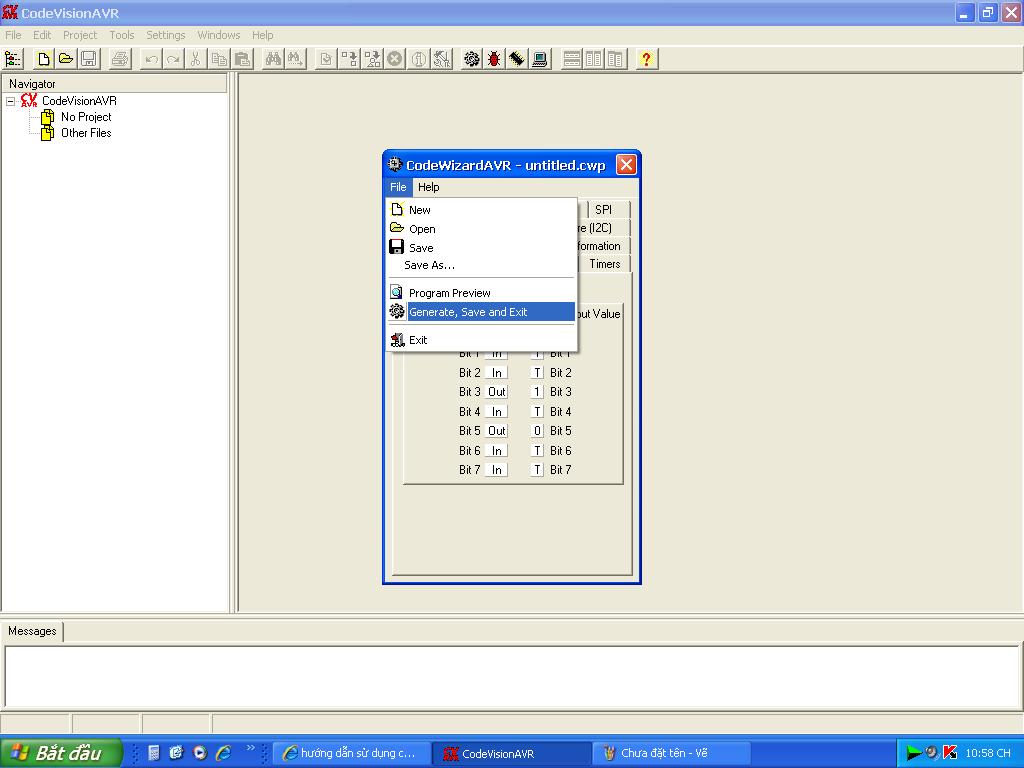
Task: Open the Chip Programmer toolbar icon
Action: pos(516,59)
